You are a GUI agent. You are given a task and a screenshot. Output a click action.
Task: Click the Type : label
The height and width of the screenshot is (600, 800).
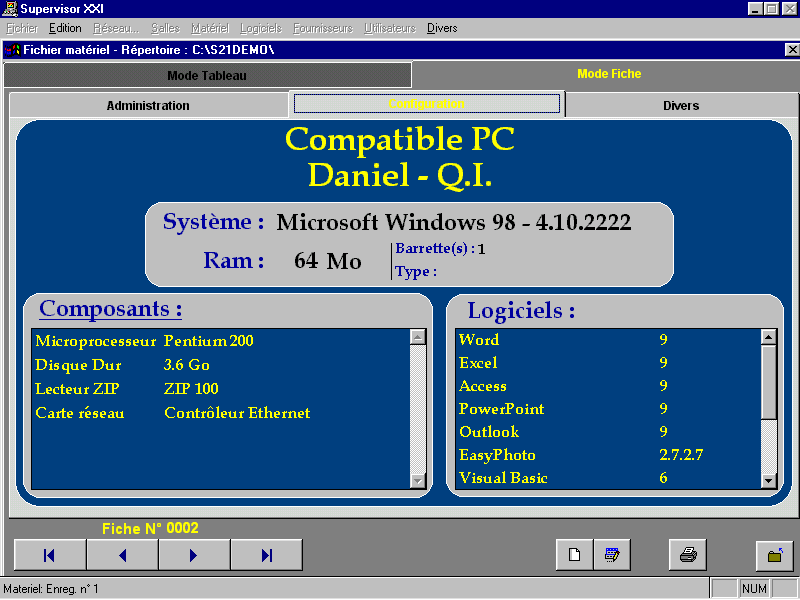tap(416, 271)
